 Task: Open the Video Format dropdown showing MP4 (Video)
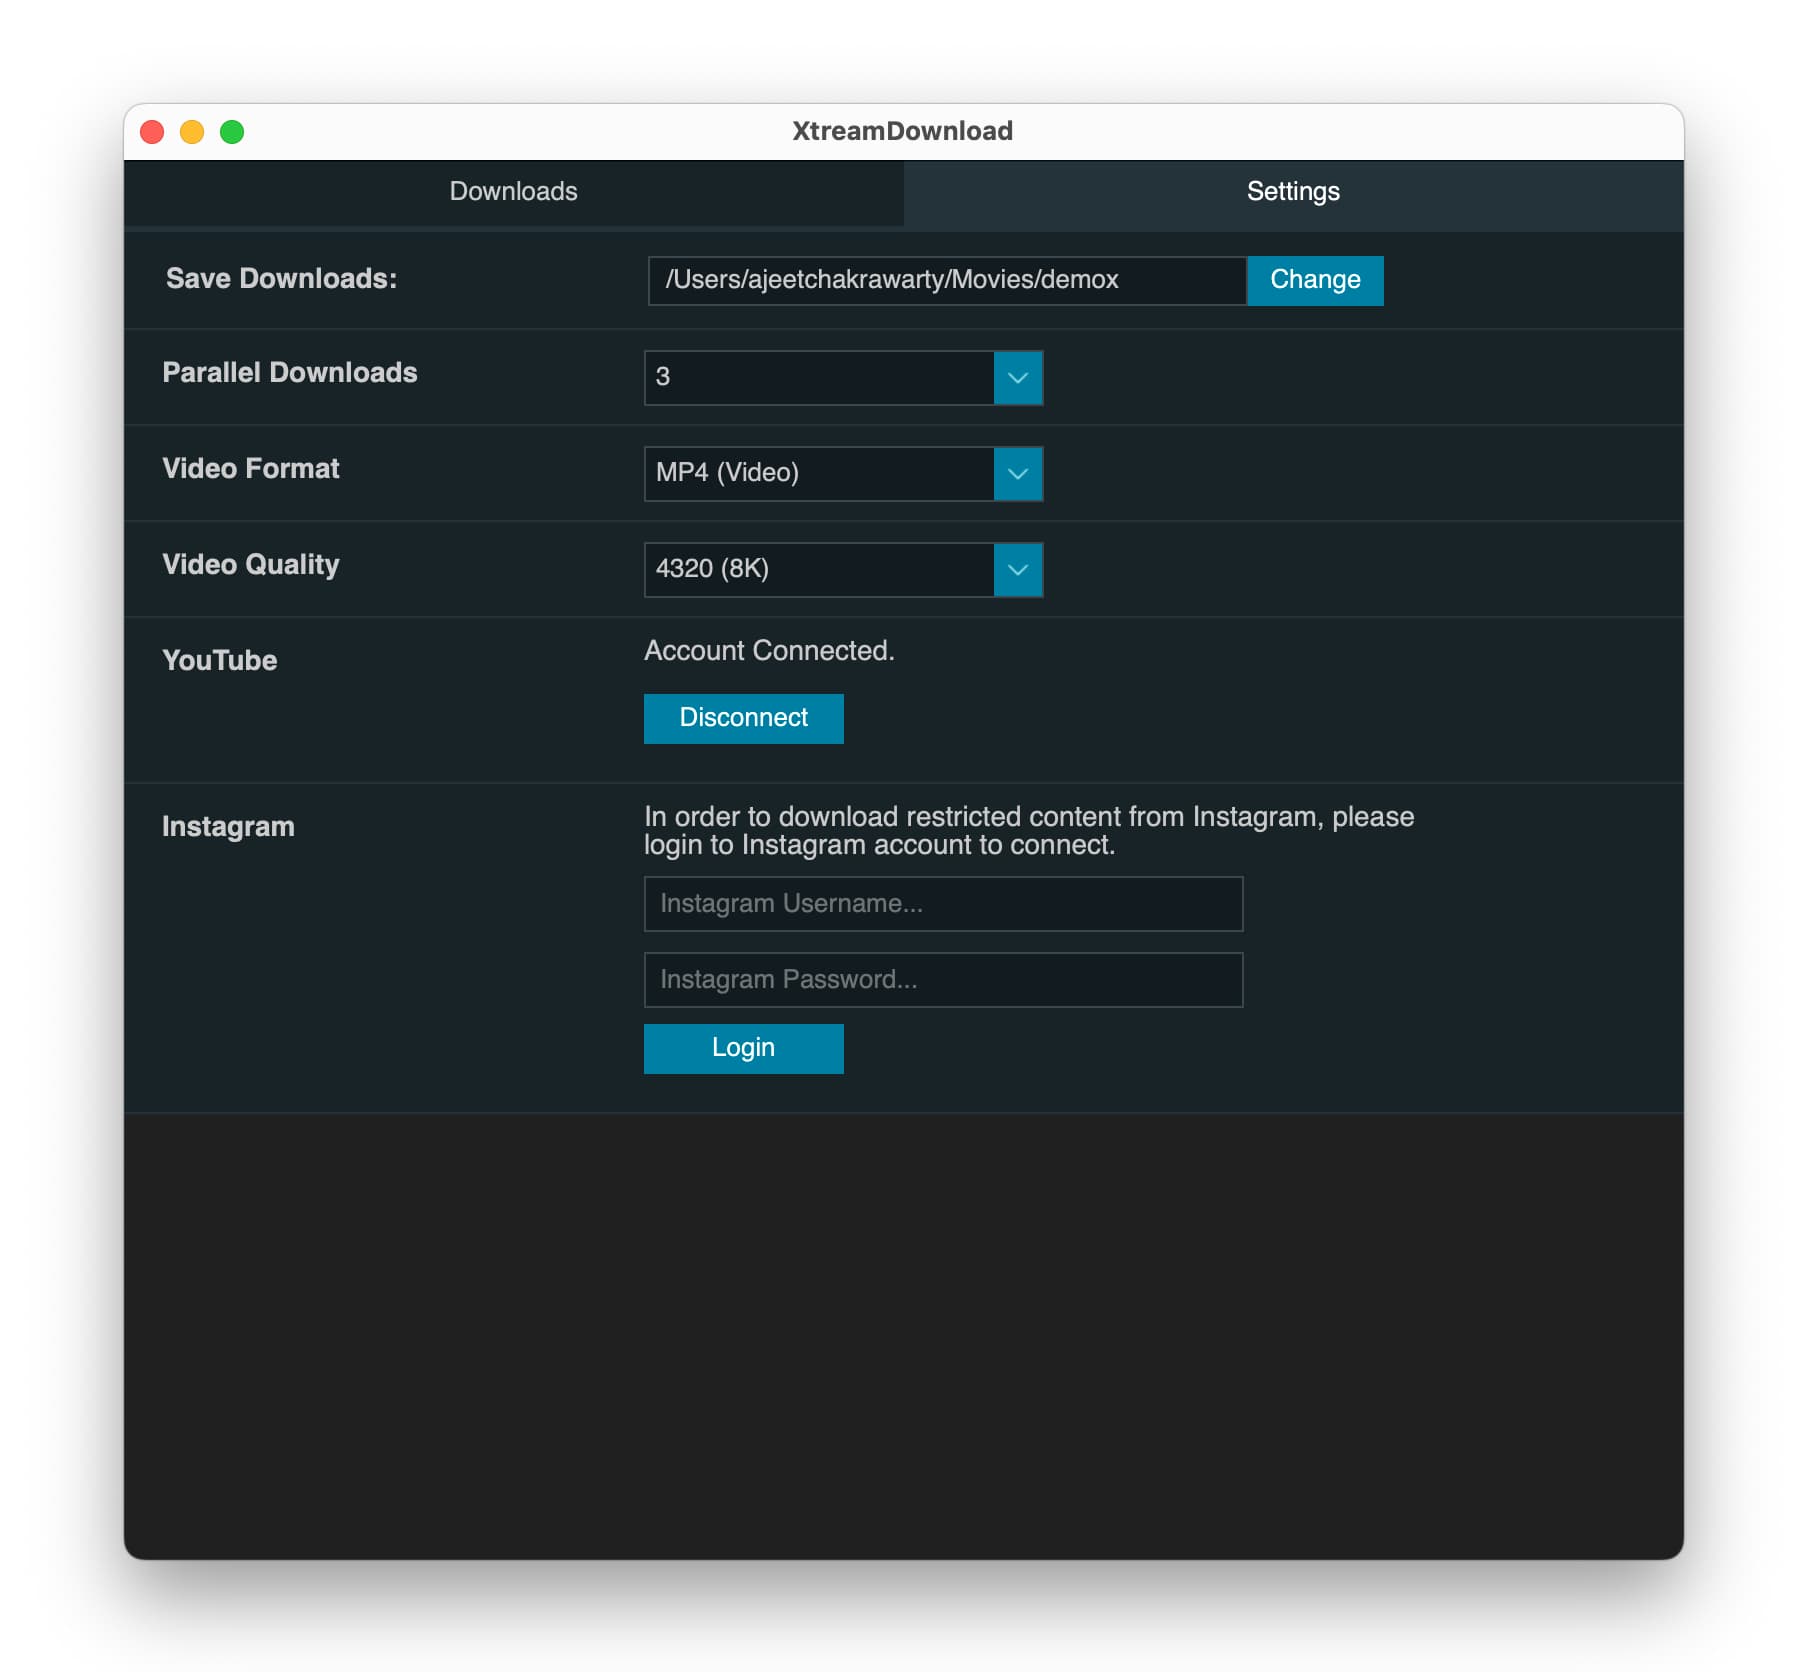(843, 473)
